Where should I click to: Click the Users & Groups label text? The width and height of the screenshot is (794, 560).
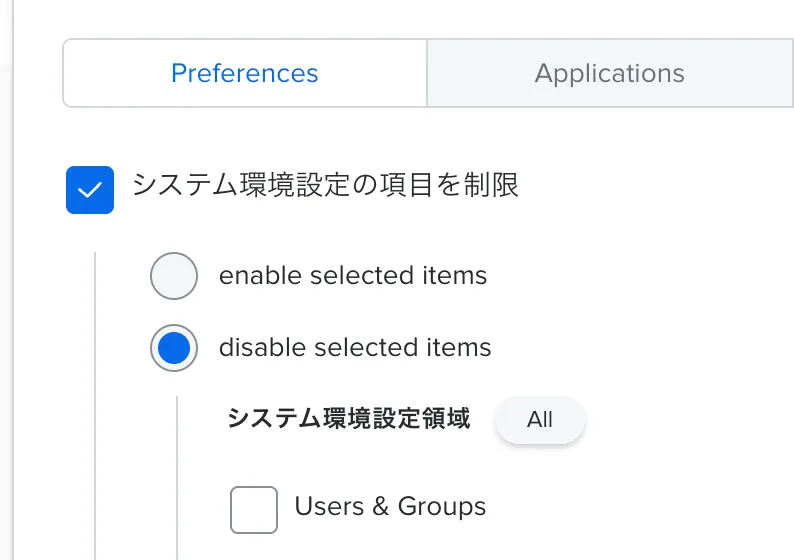pyautogui.click(x=390, y=507)
